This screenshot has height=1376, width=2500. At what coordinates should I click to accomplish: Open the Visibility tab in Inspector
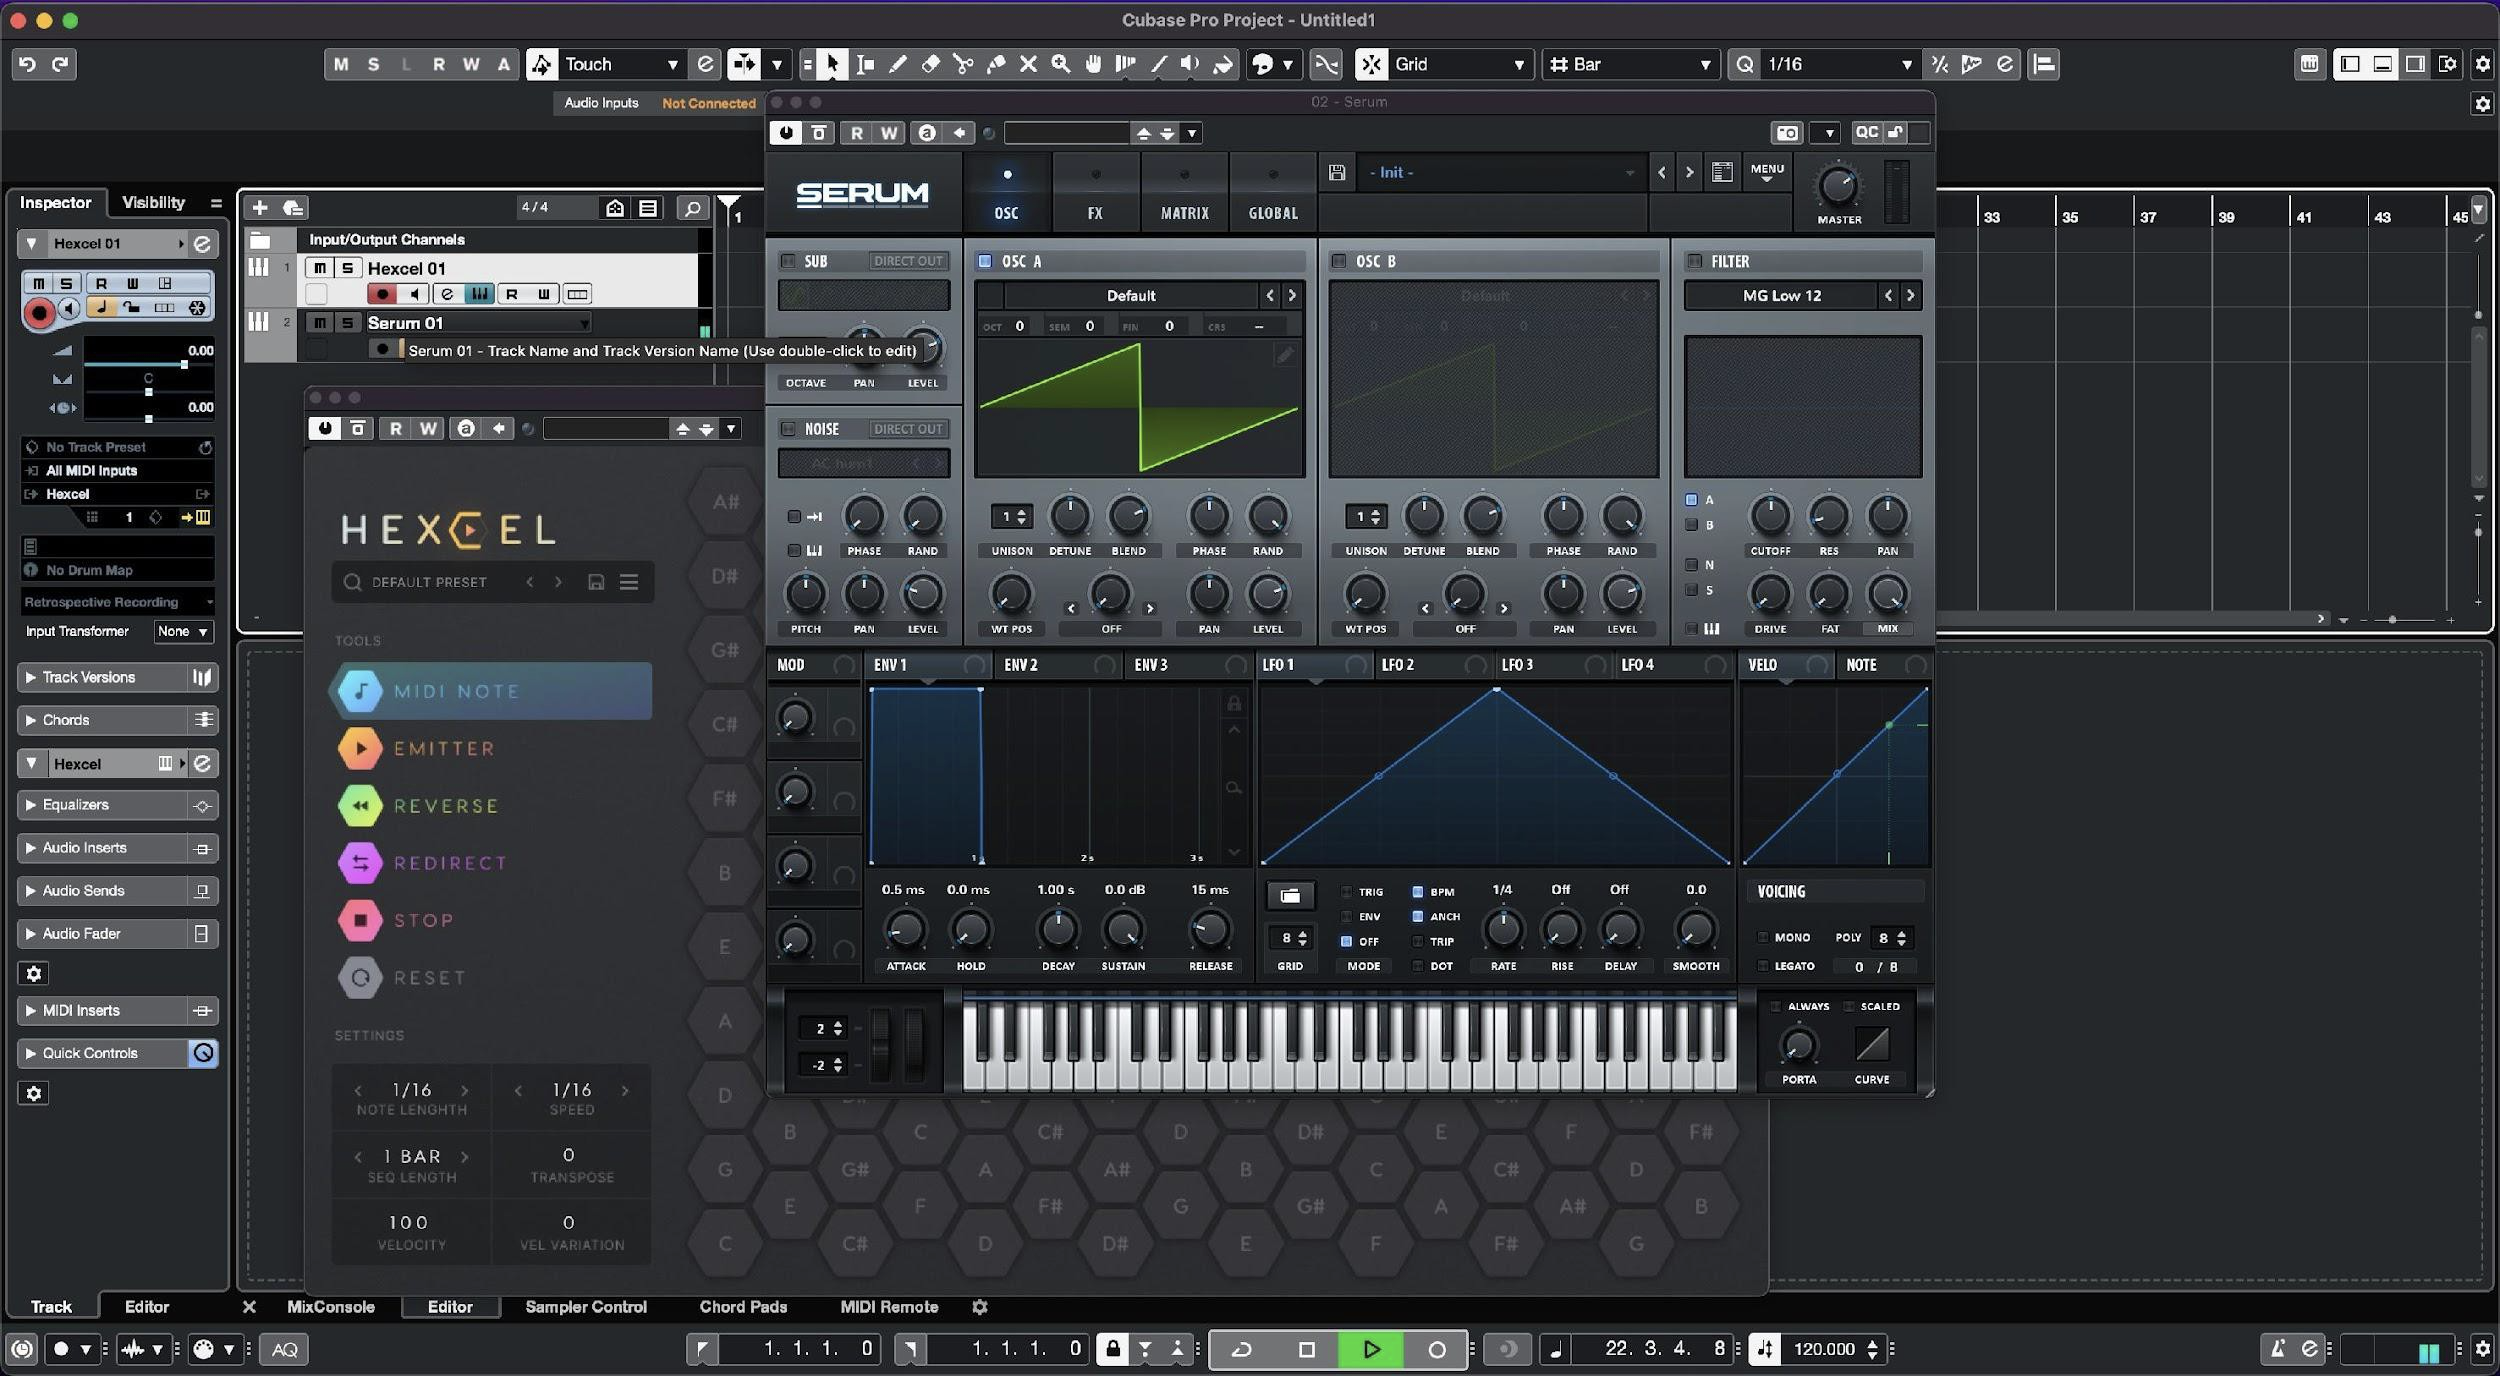(x=153, y=202)
